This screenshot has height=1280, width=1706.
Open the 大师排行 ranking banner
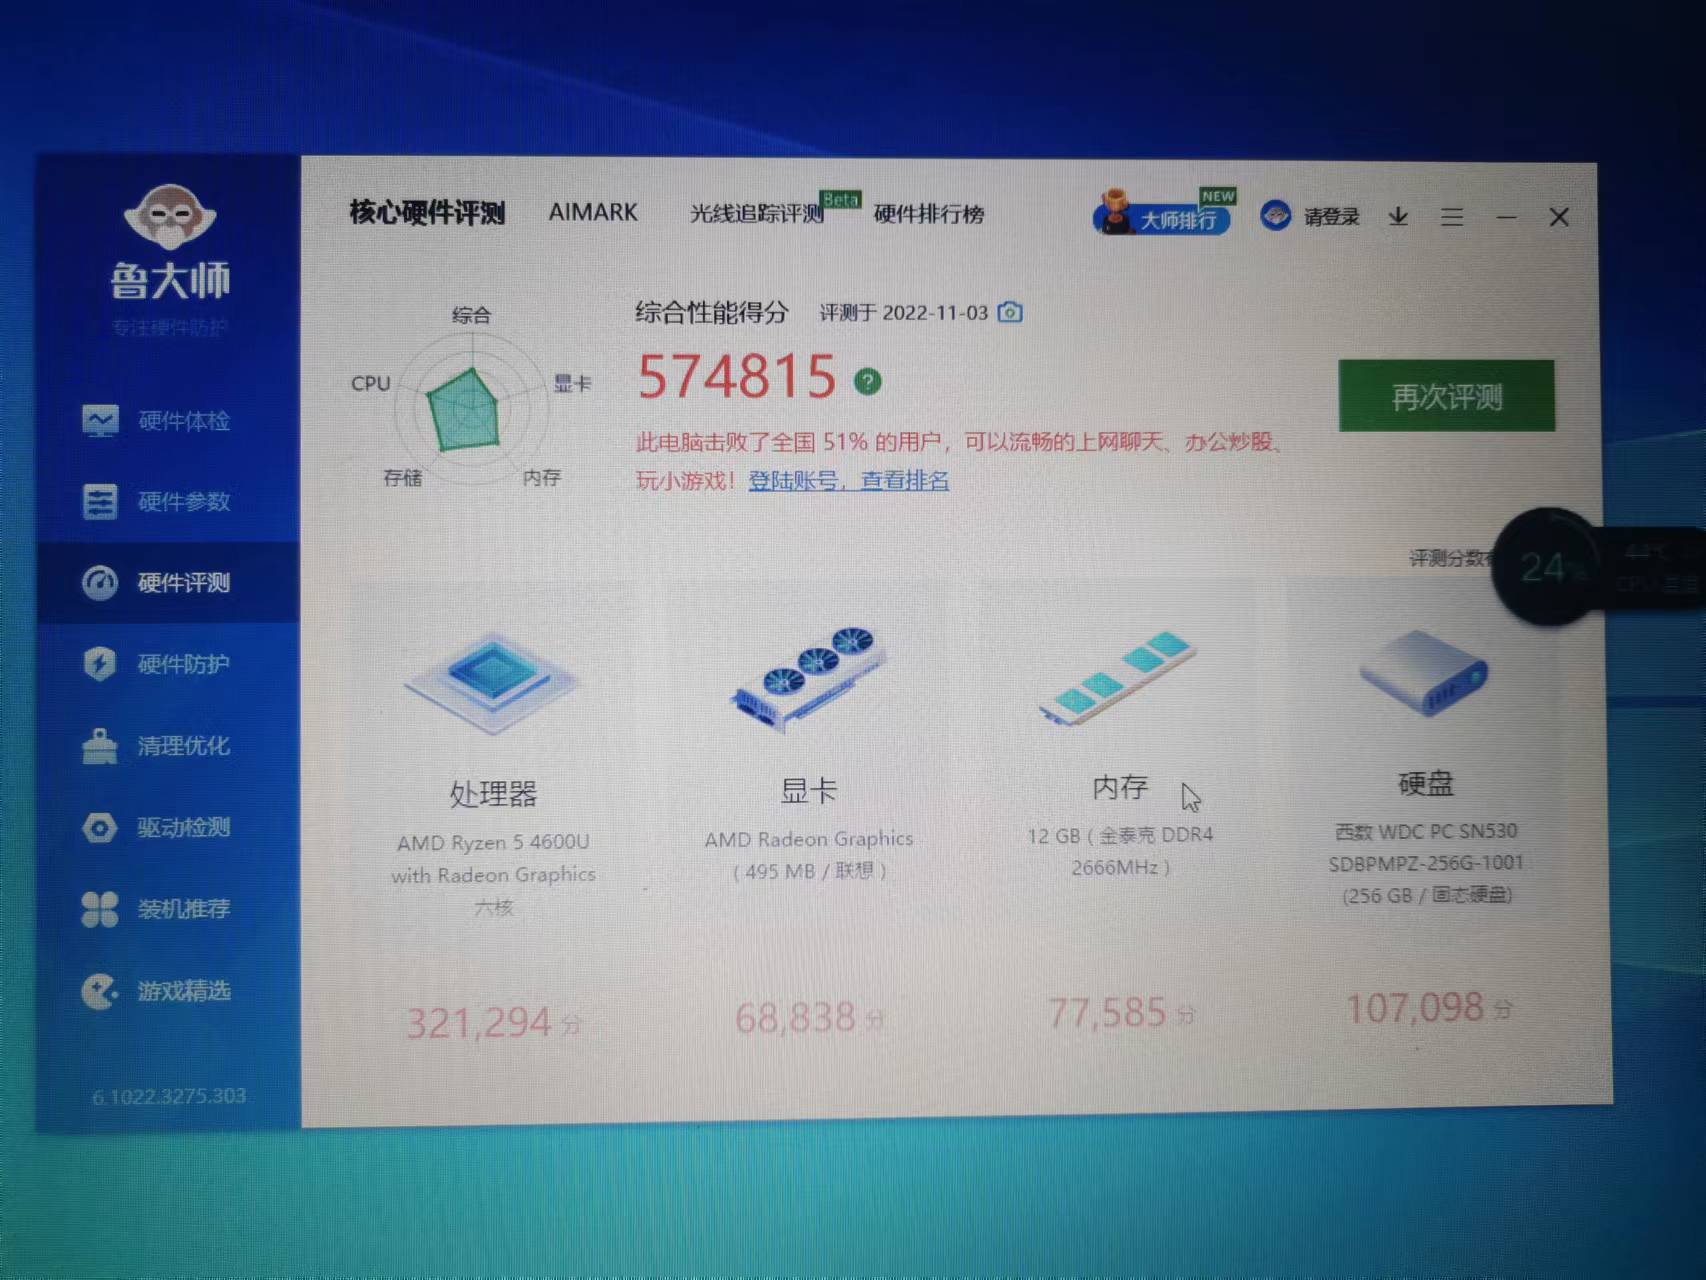[x=1170, y=218]
